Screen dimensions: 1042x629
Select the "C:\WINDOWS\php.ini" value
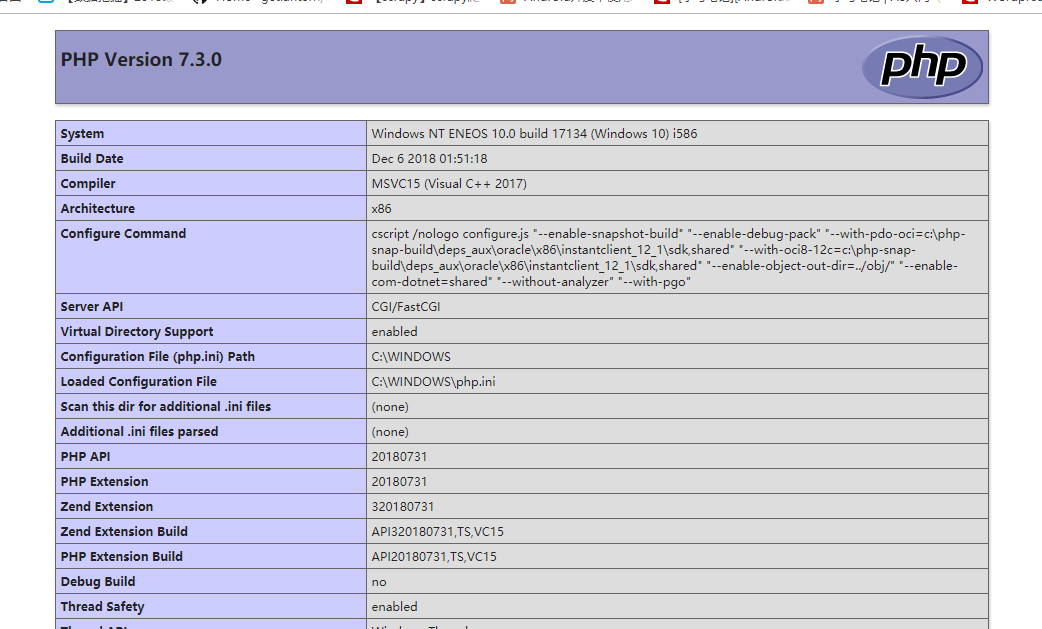pos(433,382)
